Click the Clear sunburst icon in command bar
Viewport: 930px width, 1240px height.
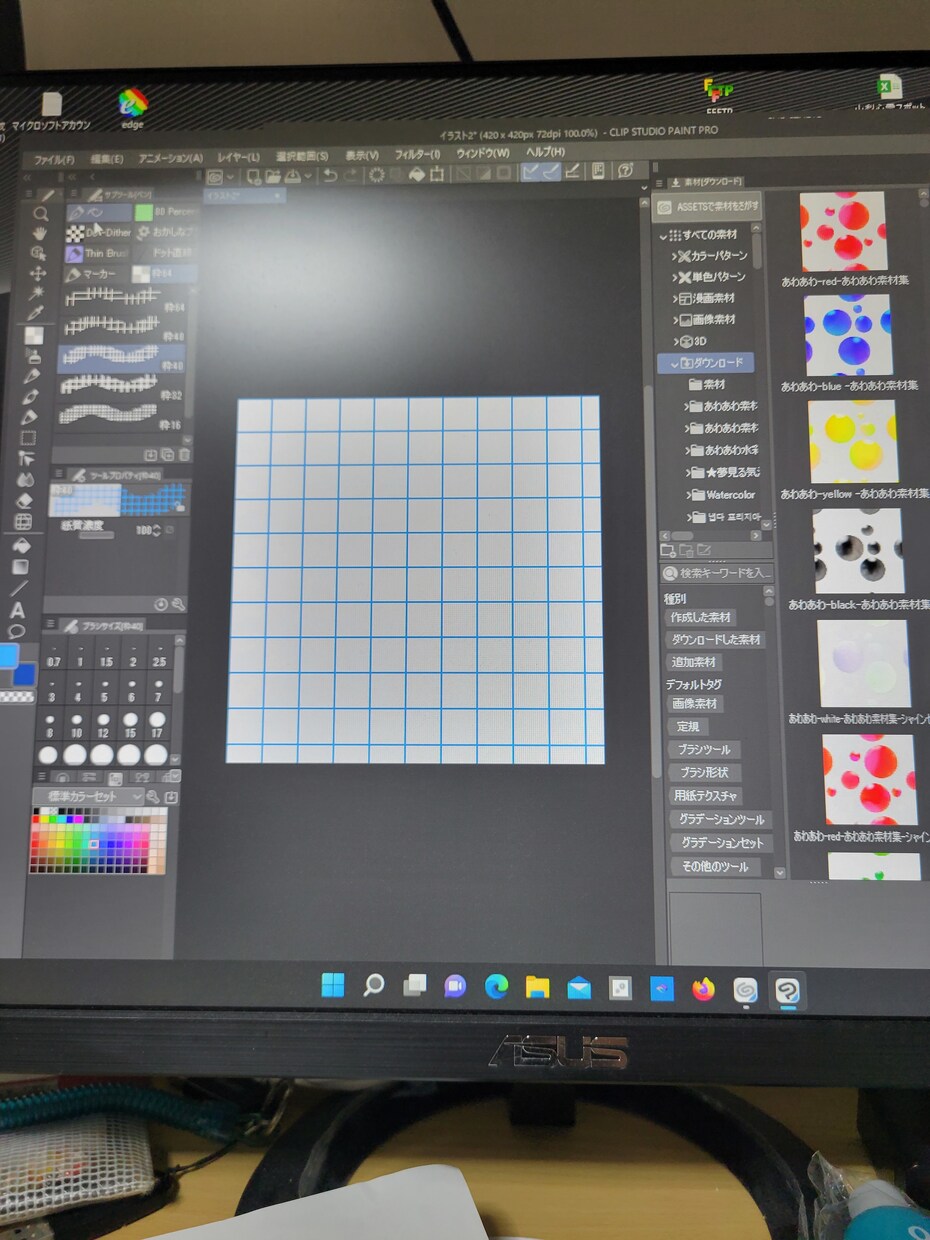tap(376, 174)
